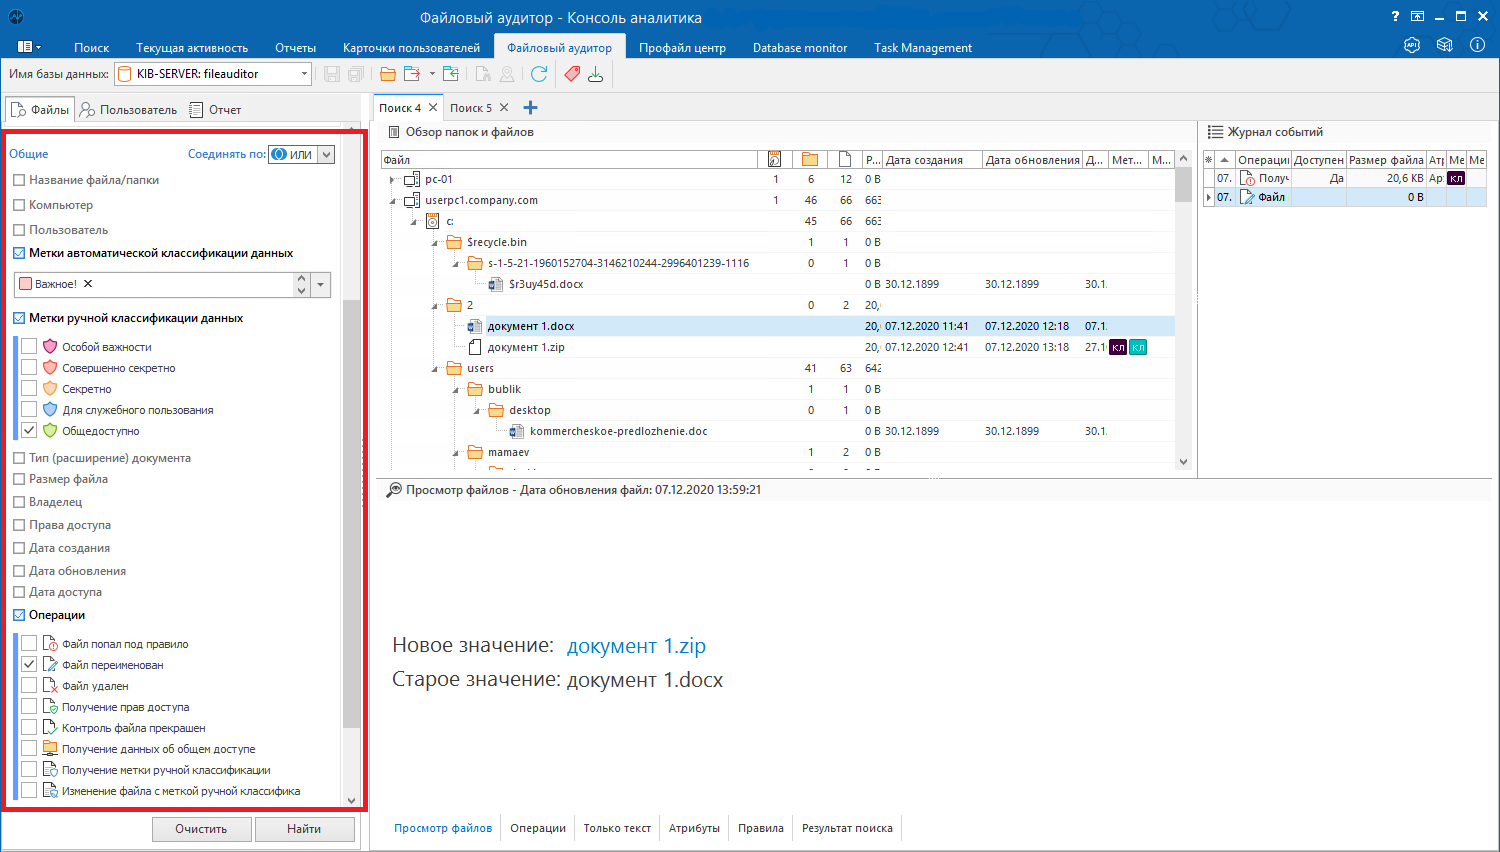1500x852 pixels.
Task: Check the Особой важности label checkbox
Action: [x=29, y=346]
